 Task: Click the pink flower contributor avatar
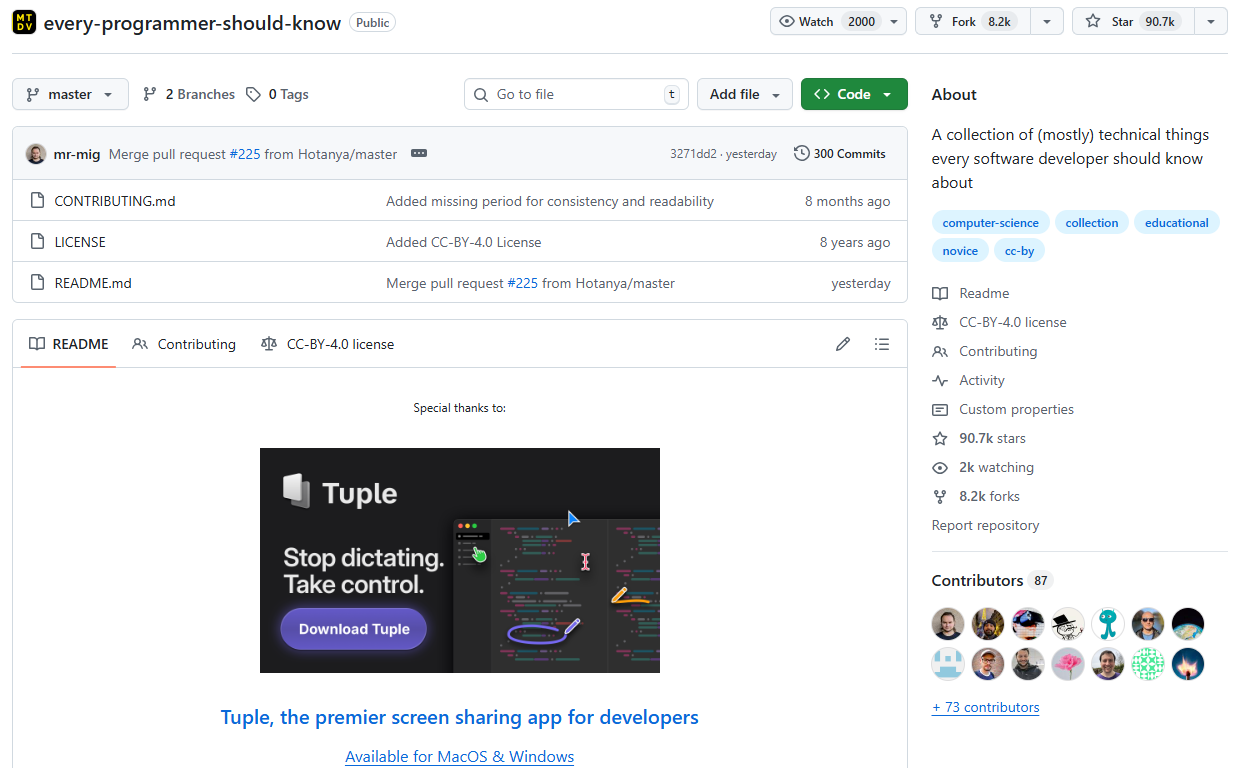(1068, 664)
